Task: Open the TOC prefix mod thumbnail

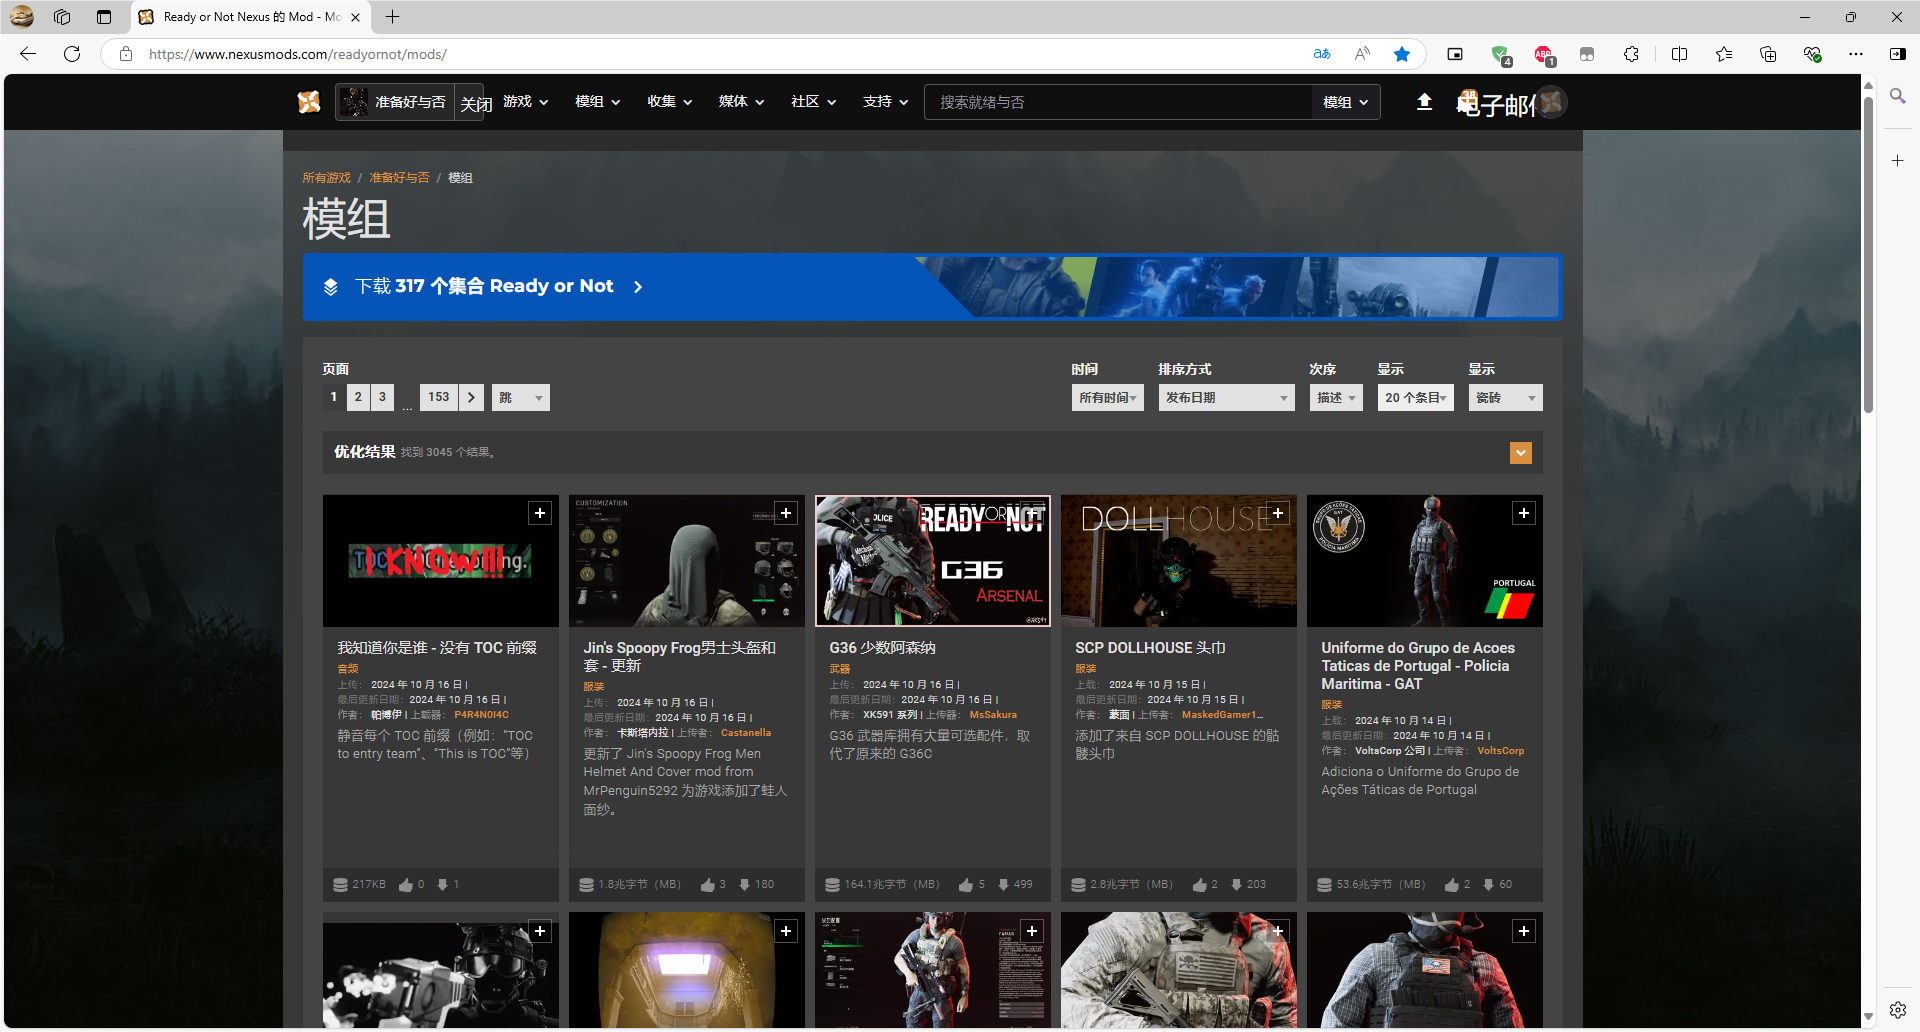Action: coord(441,561)
